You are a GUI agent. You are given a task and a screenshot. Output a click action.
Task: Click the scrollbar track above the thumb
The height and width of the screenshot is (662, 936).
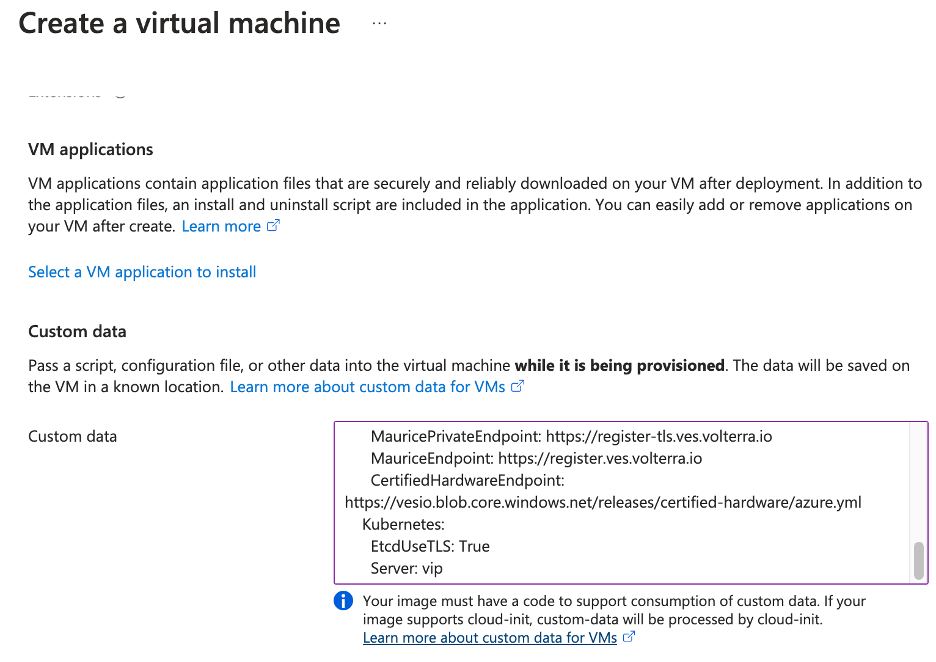919,480
